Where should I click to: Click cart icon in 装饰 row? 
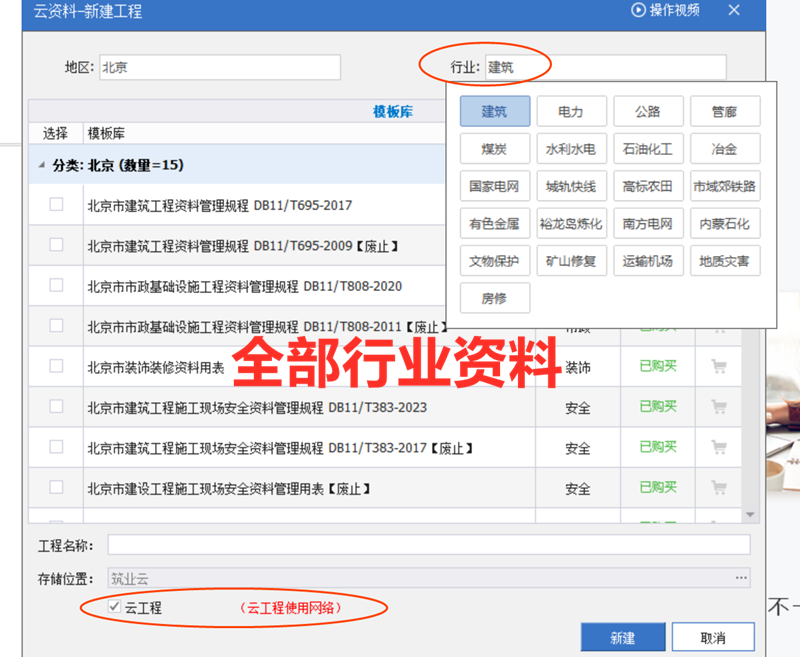(718, 367)
